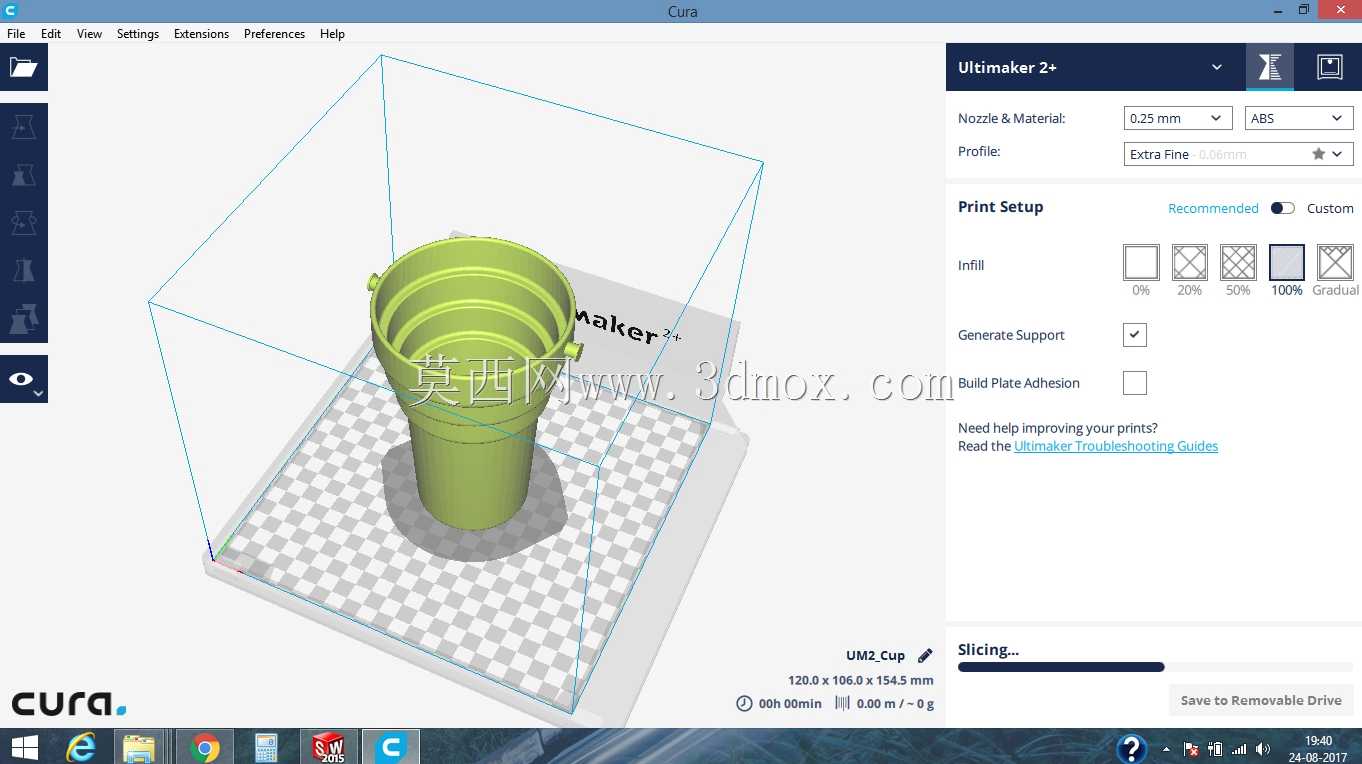Select Gradual infill option
The height and width of the screenshot is (764, 1362).
1335,262
